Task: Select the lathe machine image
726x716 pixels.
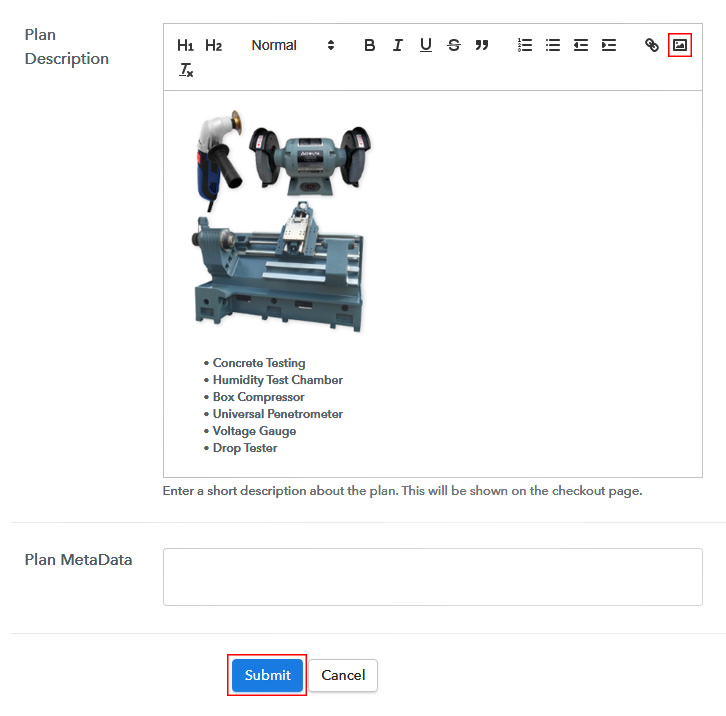Action: [x=278, y=266]
